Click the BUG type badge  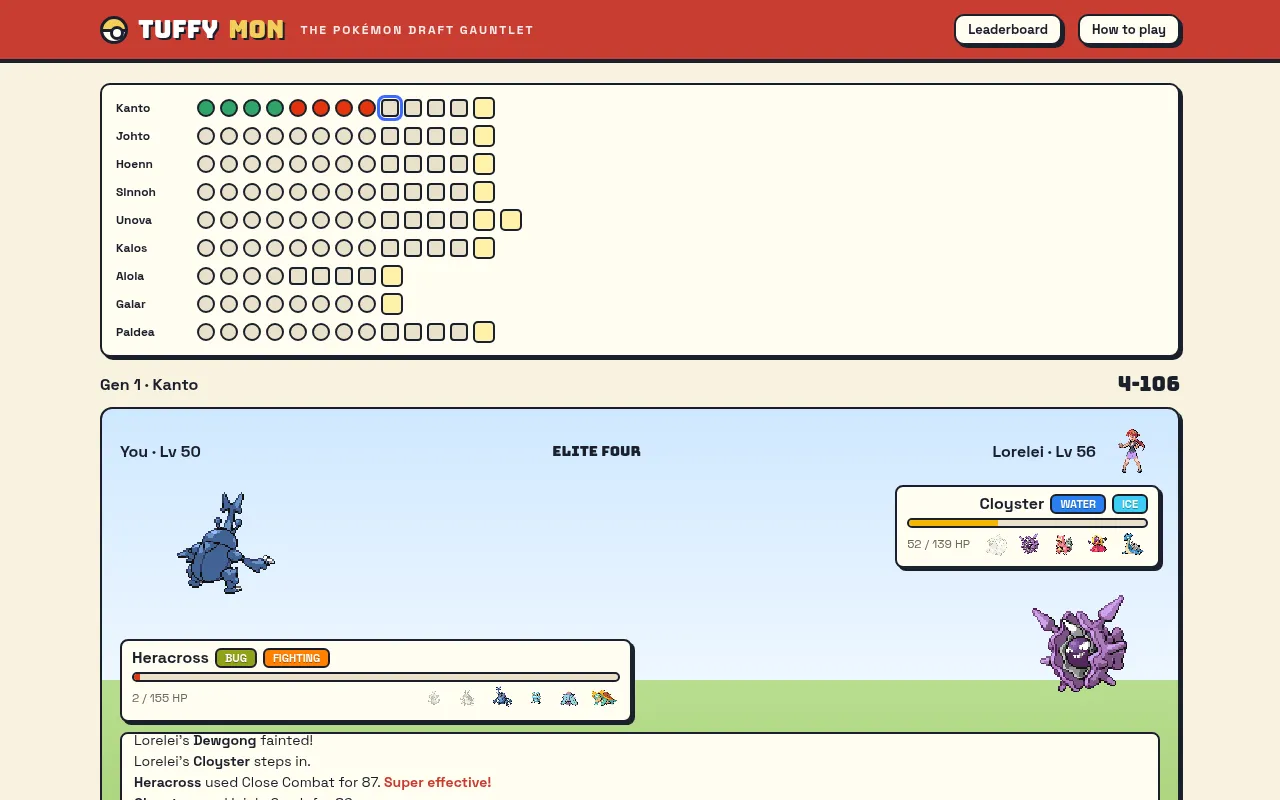[236, 658]
